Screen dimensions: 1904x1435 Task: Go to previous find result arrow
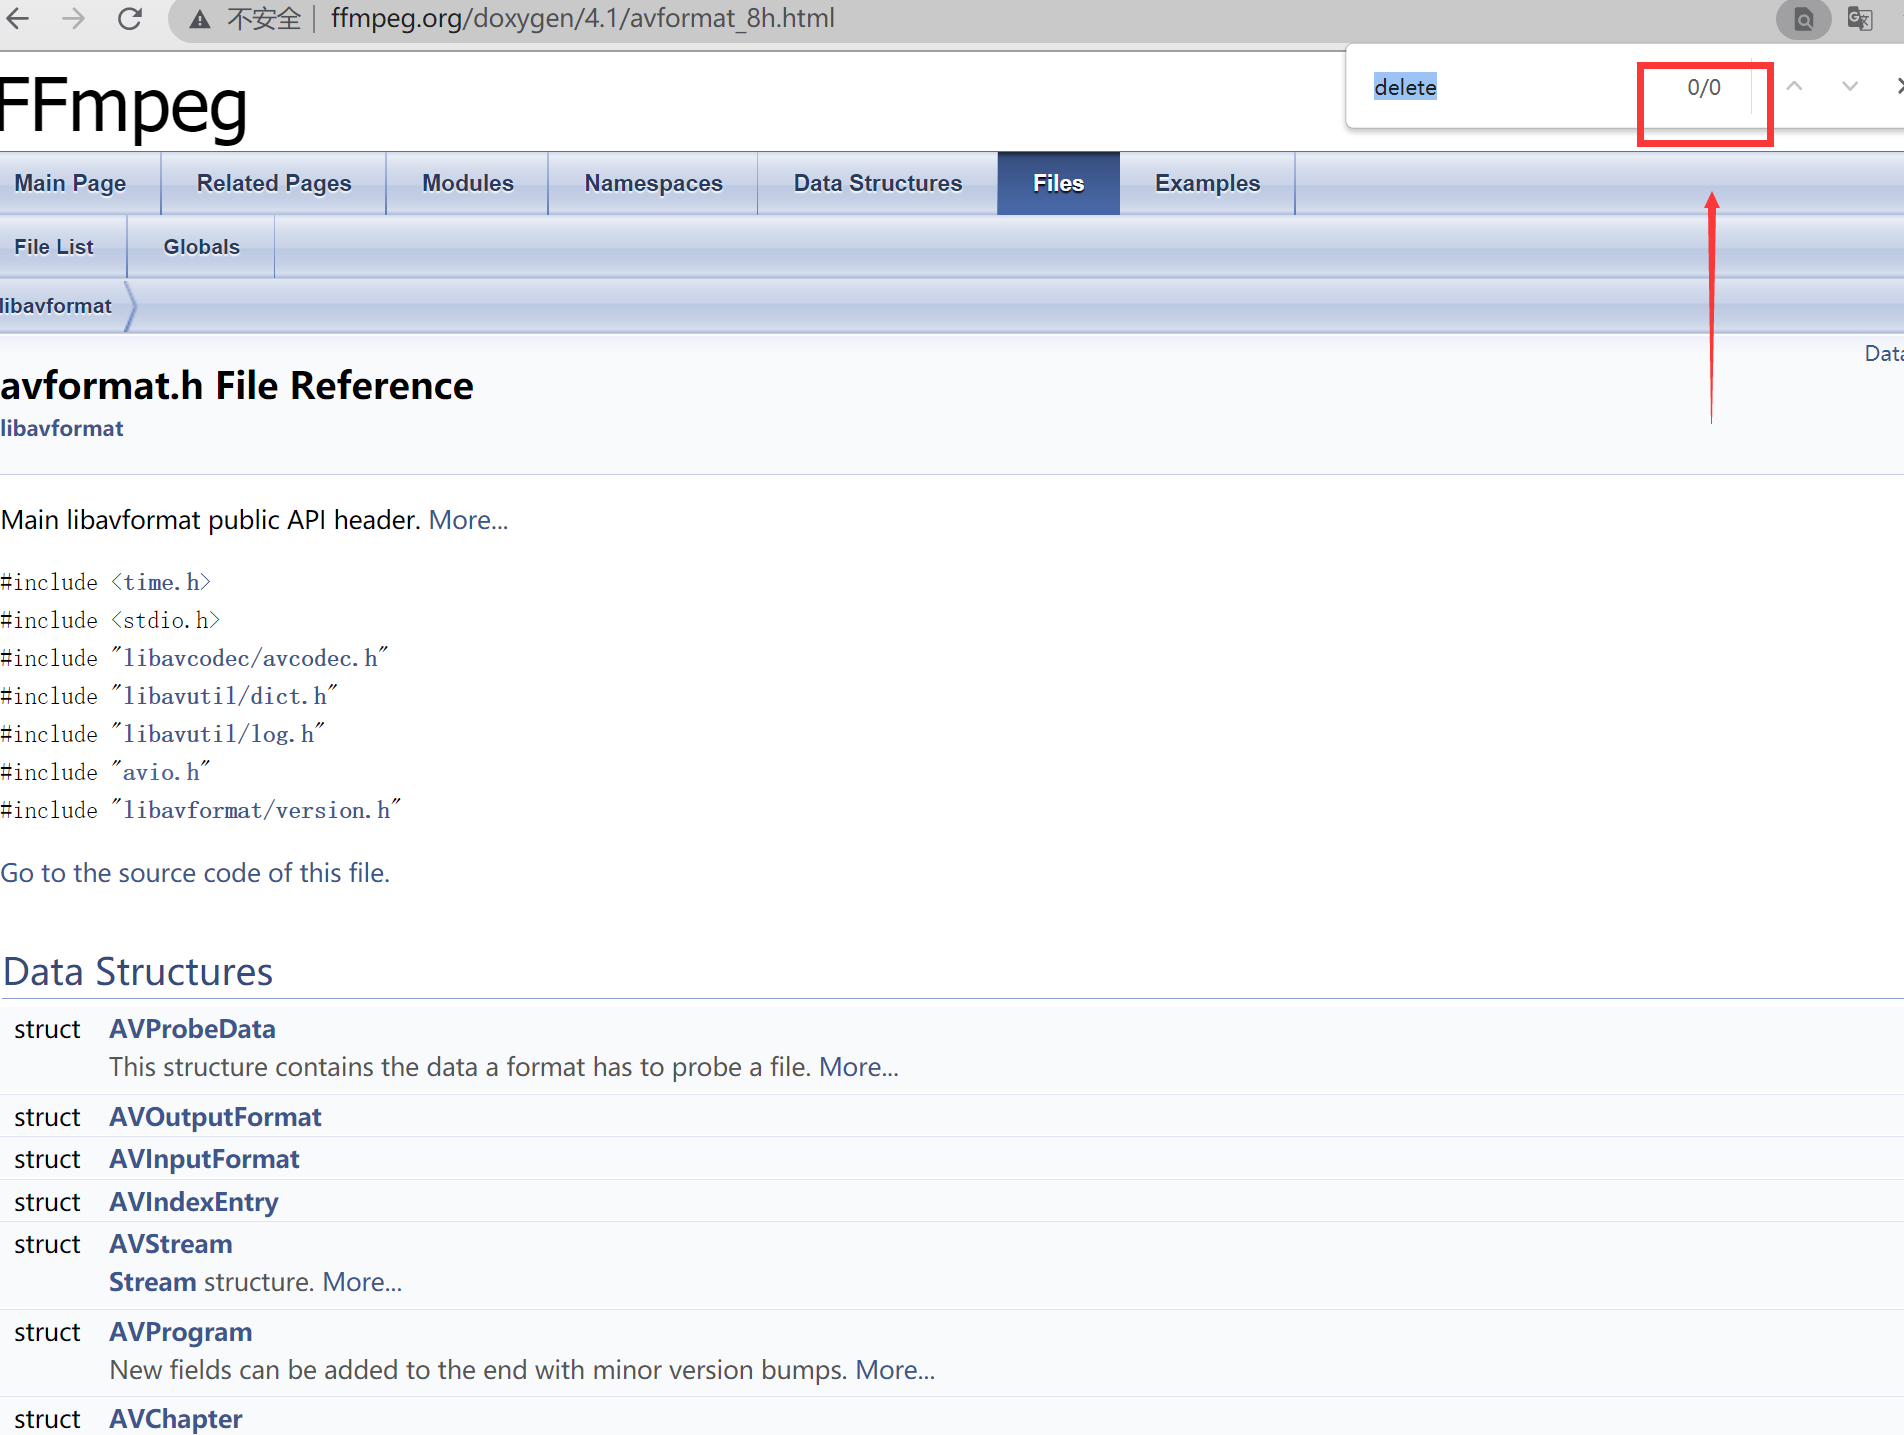(1795, 87)
